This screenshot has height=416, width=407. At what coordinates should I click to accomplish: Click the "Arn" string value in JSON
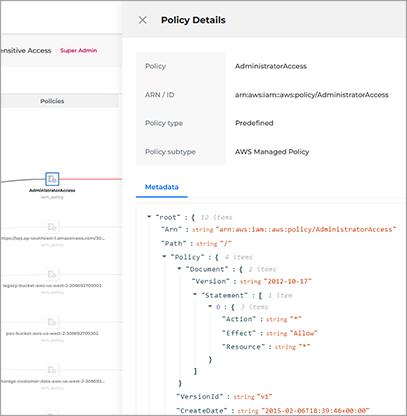(x=306, y=229)
